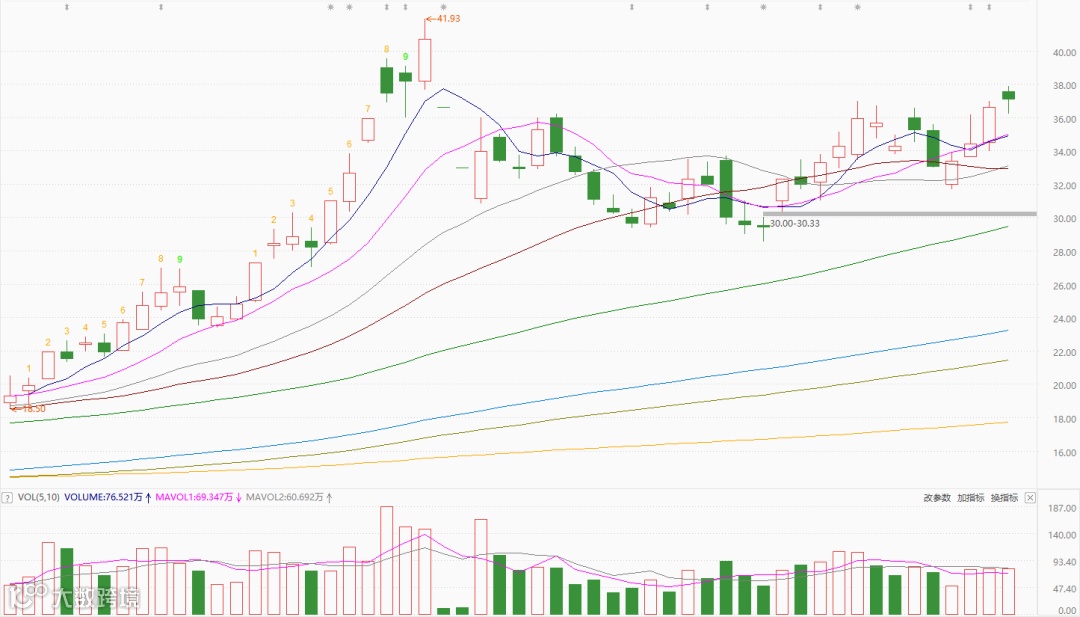Viewport: 1080px width, 617px height.
Task: Select the gray 30.00-30.33 gap level bar
Action: pyautogui.click(x=900, y=213)
